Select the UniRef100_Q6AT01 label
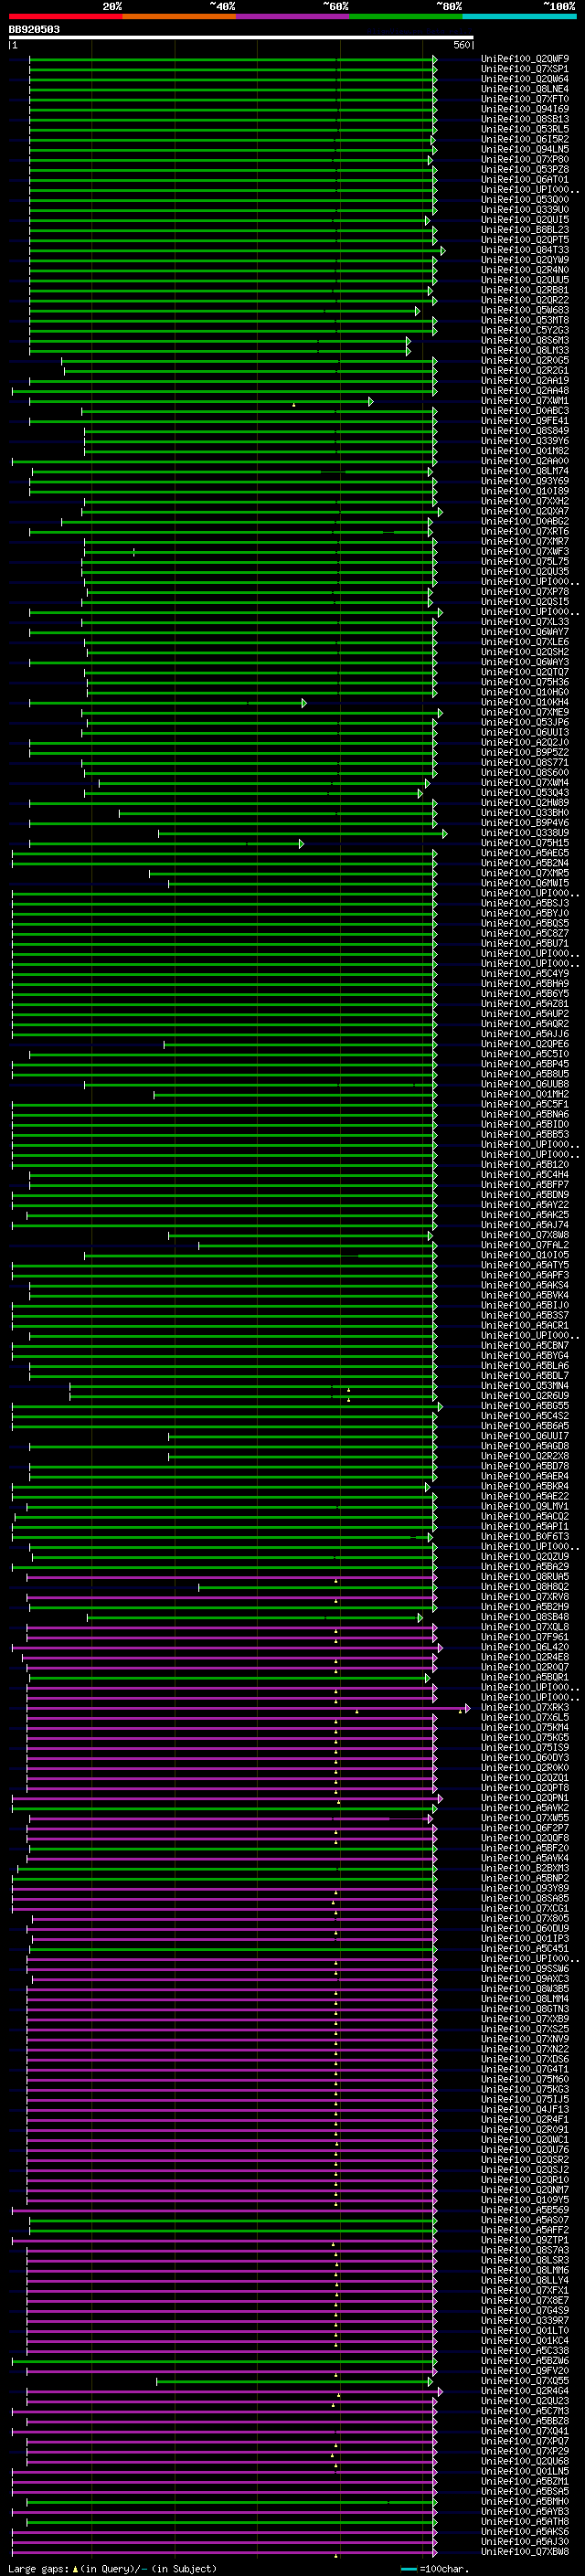The width and height of the screenshot is (585, 2576). tap(525, 179)
